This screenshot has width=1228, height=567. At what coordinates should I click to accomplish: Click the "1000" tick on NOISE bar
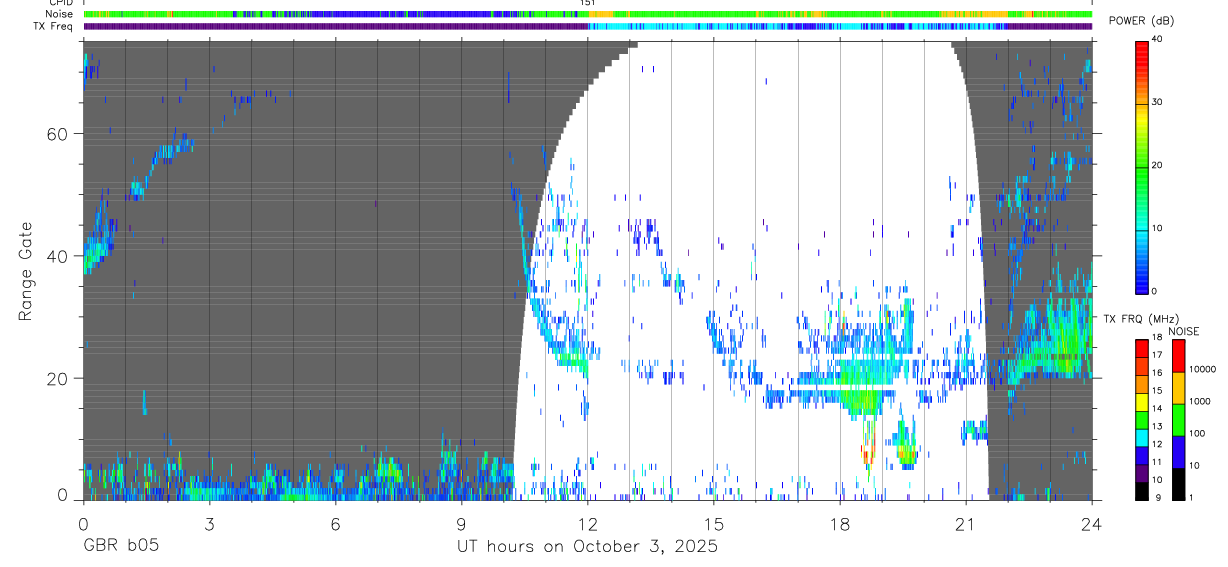[1199, 402]
